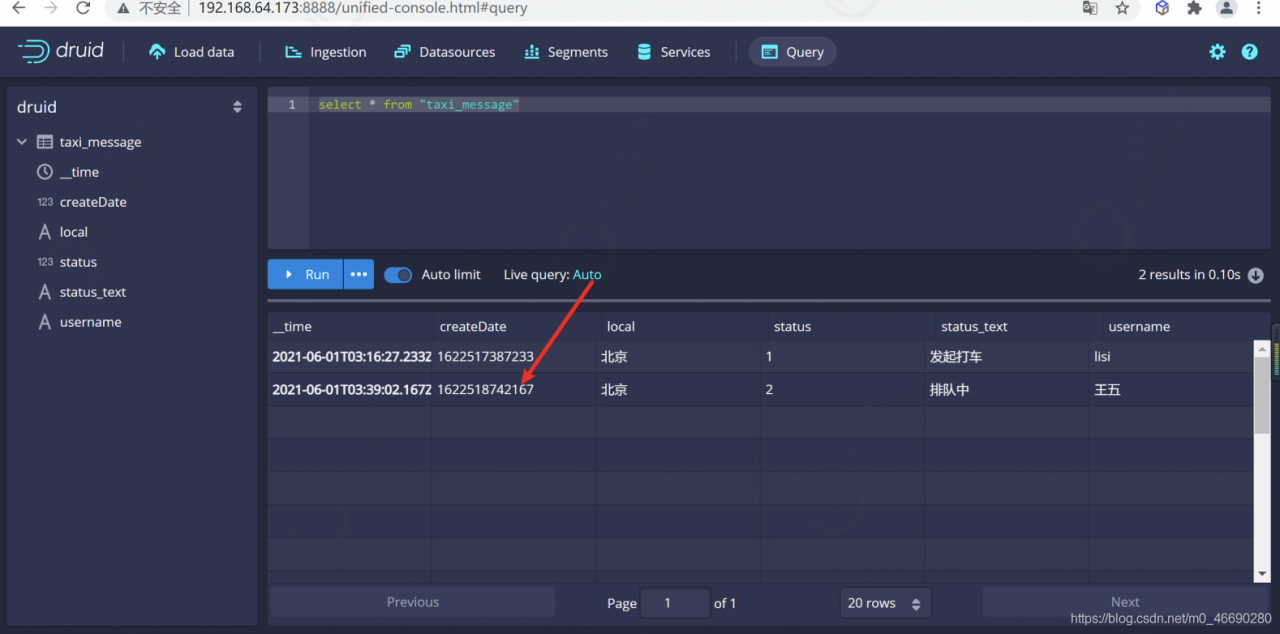Click the 2021-06-01T03:16:27 time cell
Viewport: 1280px width, 634px height.
351,357
